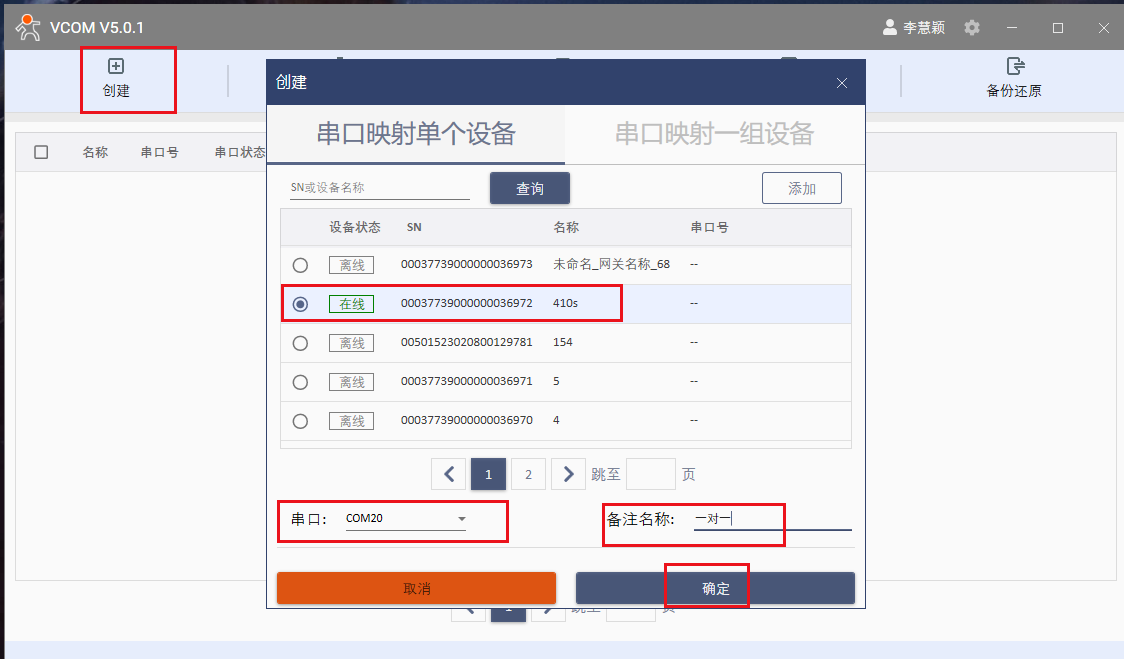
Task: Go to next page in dialog
Action: [568, 474]
